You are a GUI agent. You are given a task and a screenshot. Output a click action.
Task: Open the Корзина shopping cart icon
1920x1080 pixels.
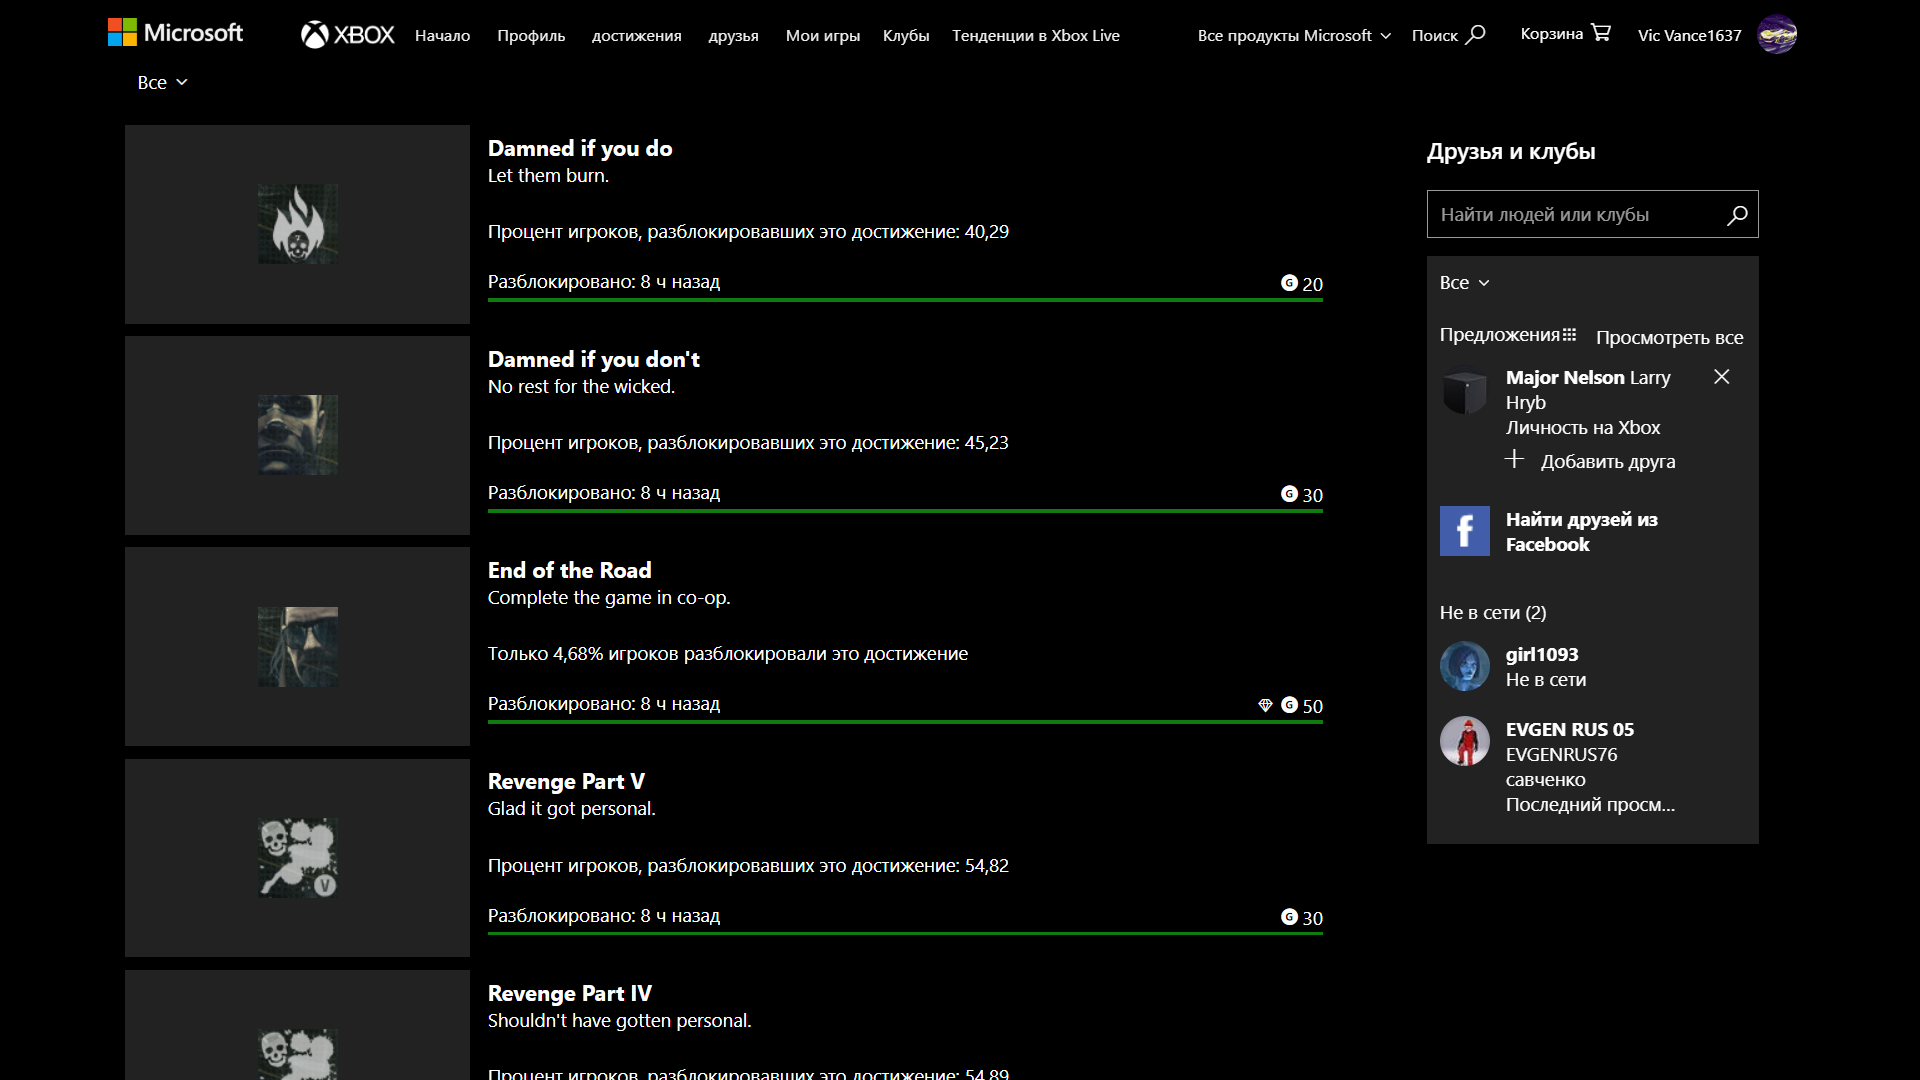pos(1601,33)
